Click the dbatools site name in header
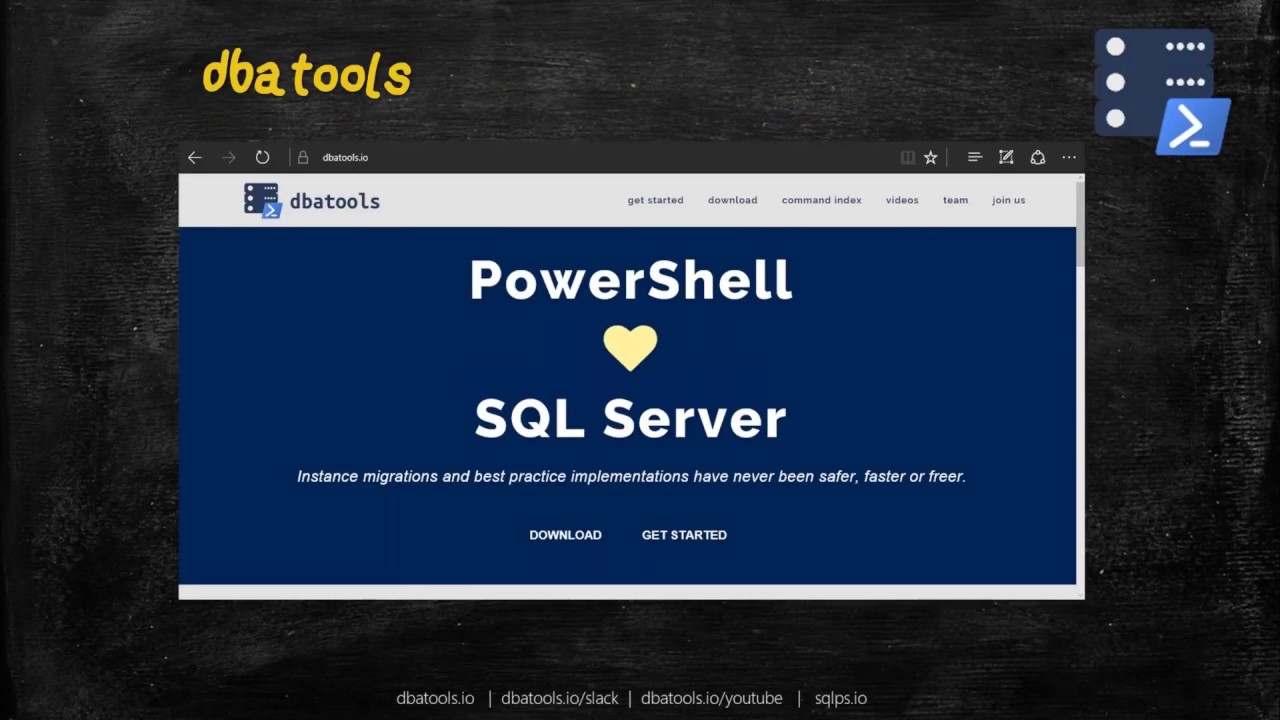The image size is (1280, 720). point(335,201)
